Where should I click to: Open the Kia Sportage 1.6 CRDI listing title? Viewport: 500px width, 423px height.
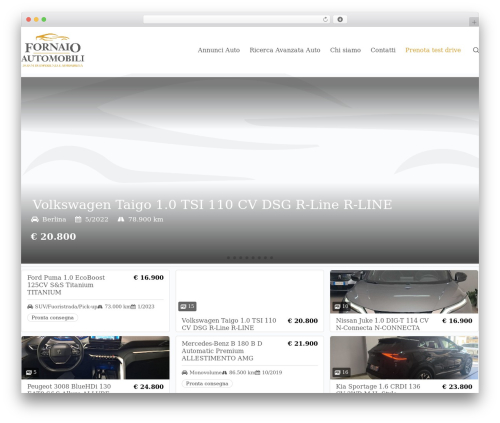pyautogui.click(x=378, y=388)
